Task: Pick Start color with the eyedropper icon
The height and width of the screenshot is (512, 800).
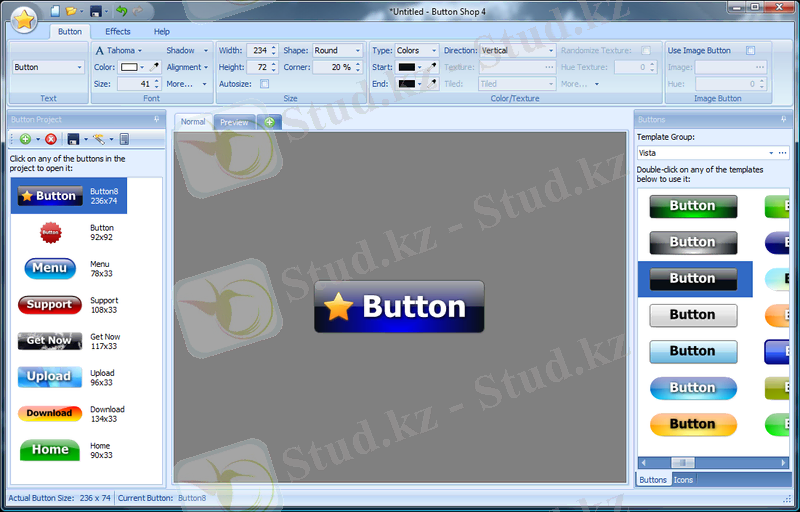Action: (432, 67)
